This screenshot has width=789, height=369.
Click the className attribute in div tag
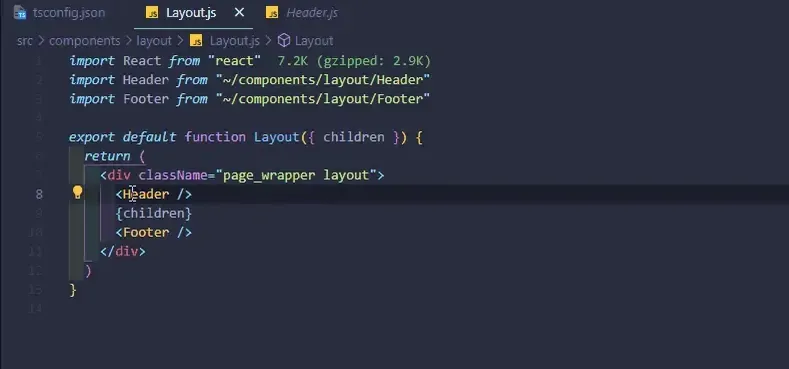coord(173,175)
